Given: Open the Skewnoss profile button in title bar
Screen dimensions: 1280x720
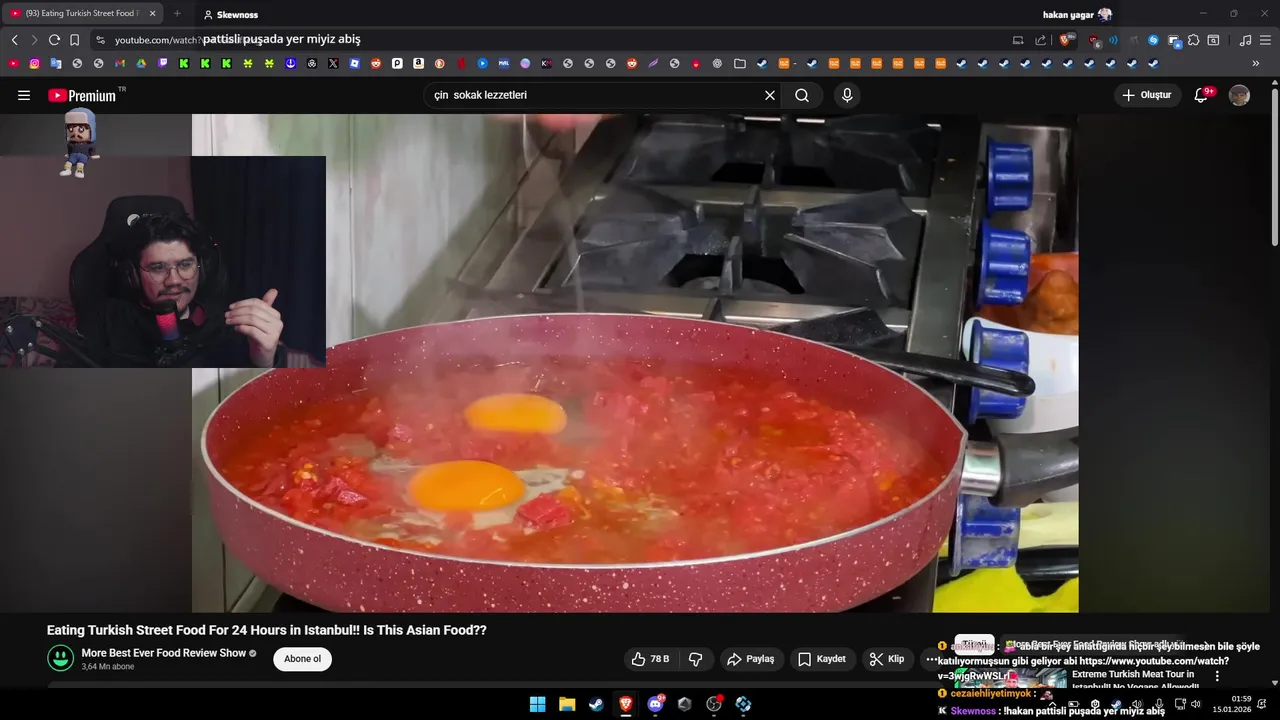Looking at the screenshot, I should 230,15.
